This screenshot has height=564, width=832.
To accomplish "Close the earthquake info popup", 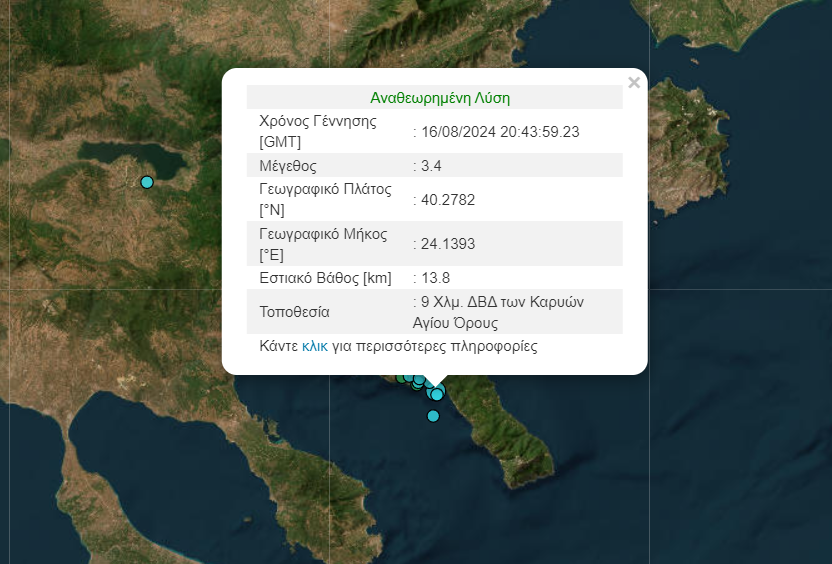I will tap(633, 83).
